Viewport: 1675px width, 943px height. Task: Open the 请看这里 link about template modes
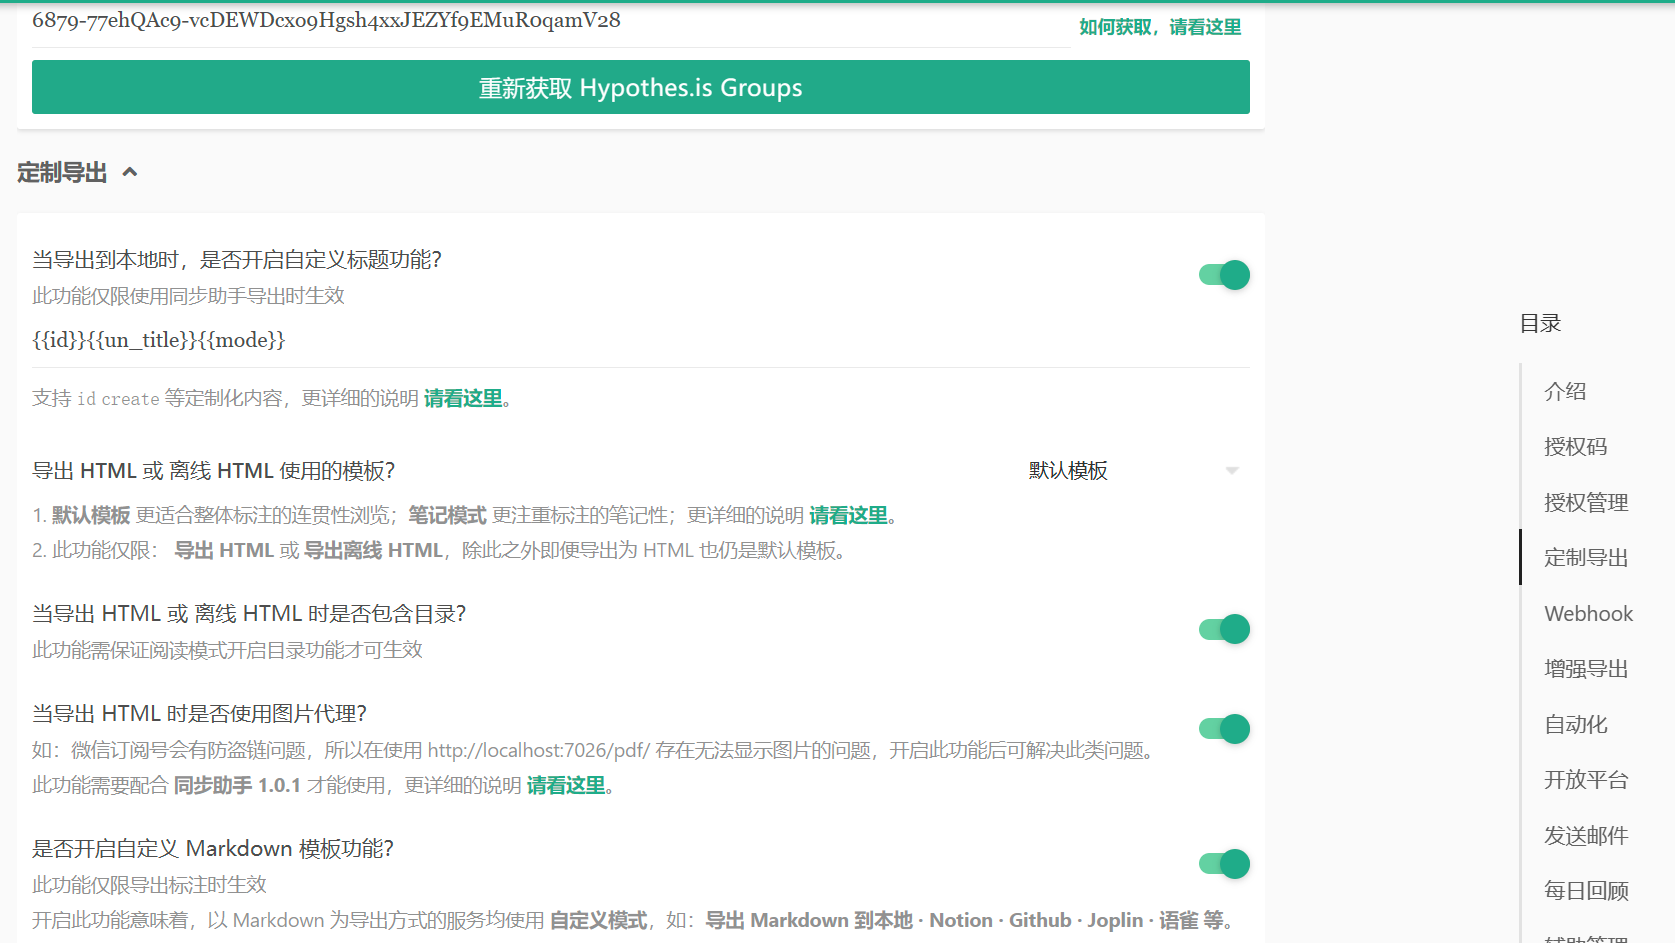848,515
